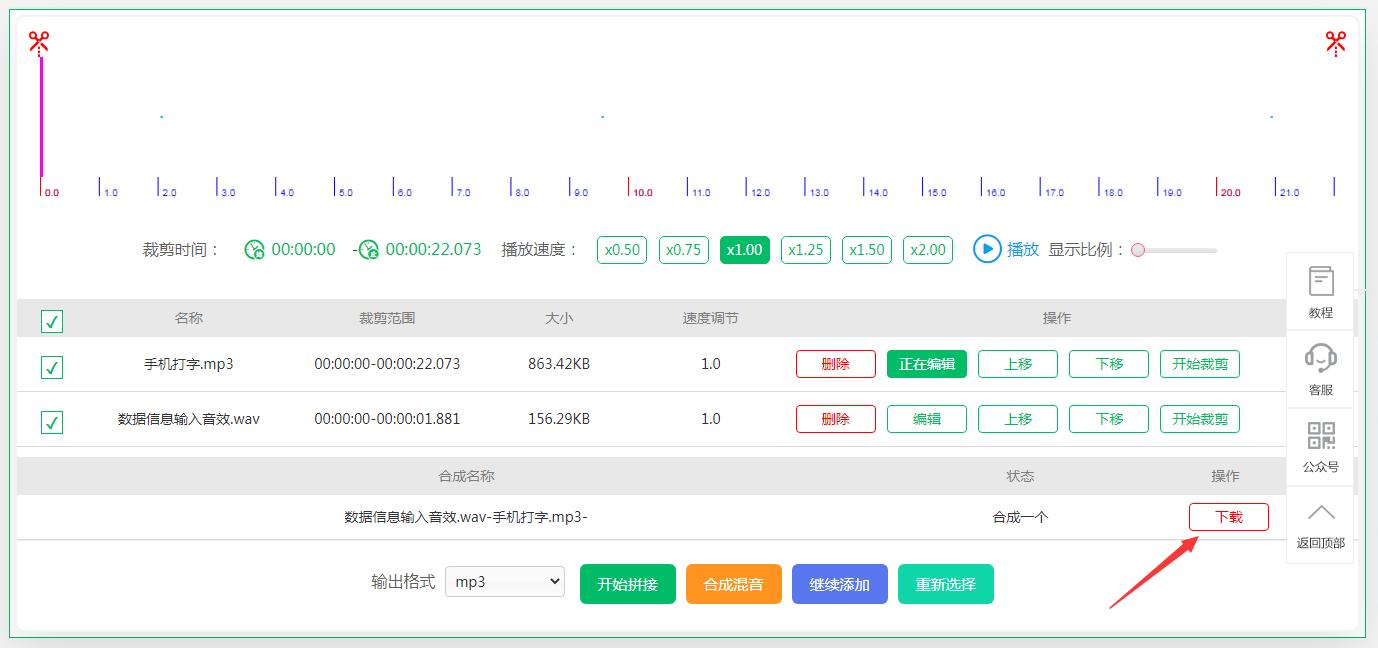Open the 输出格式 mp3 dropdown
1378x648 pixels.
504,582
